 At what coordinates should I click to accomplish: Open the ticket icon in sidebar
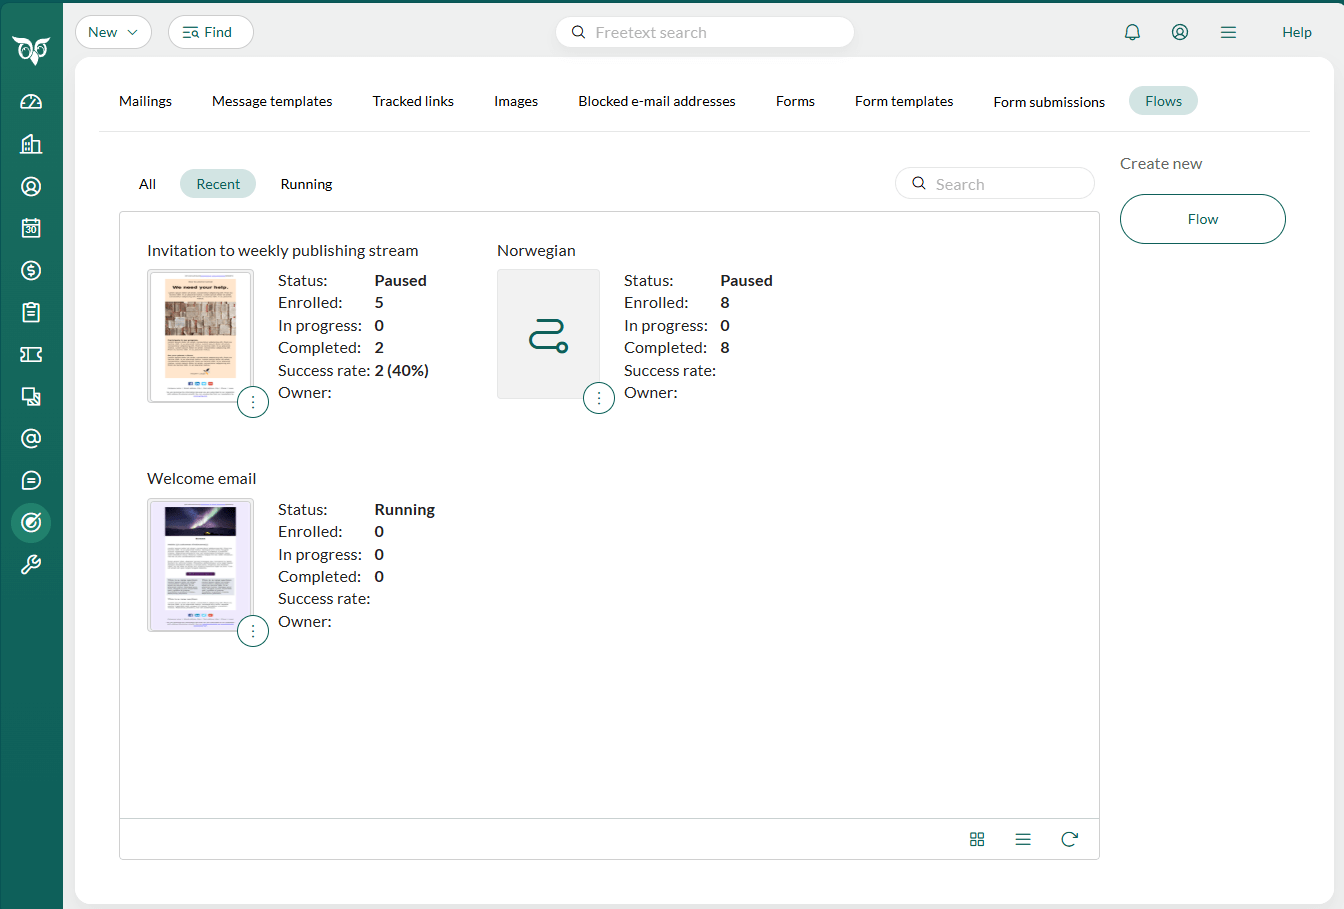(x=31, y=354)
